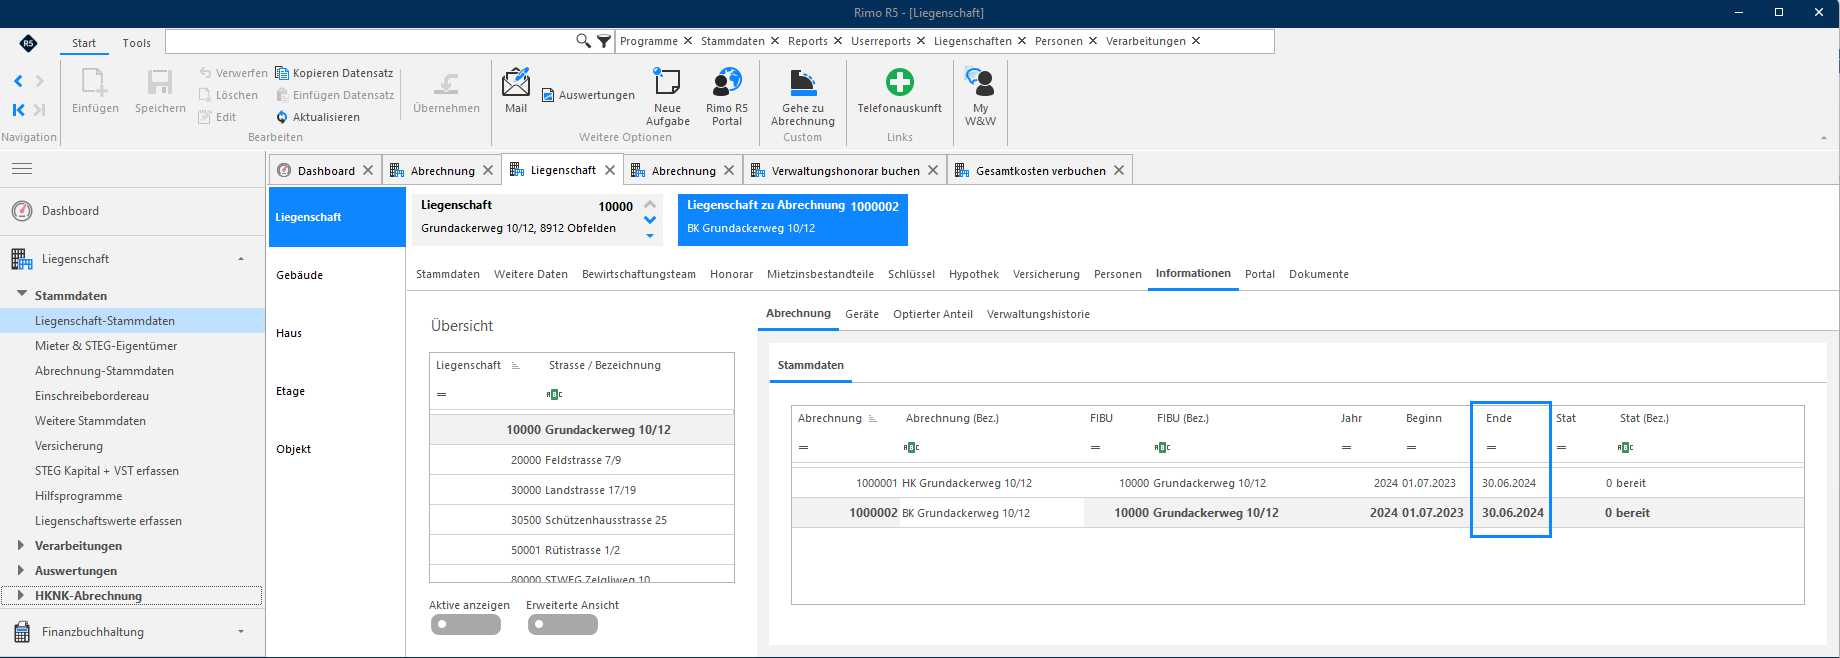Click the search magnifier icon
The image size is (1840, 658).
click(x=583, y=41)
